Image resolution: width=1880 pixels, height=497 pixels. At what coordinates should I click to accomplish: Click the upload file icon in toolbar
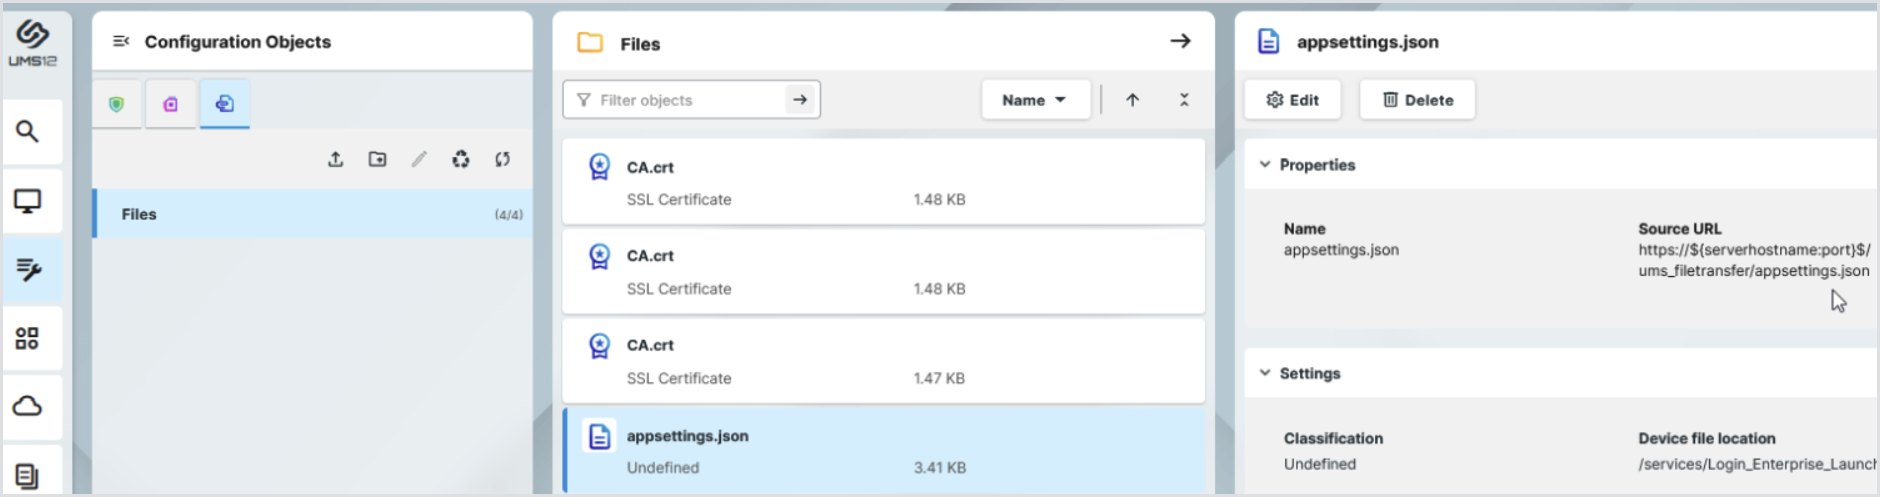(x=336, y=159)
